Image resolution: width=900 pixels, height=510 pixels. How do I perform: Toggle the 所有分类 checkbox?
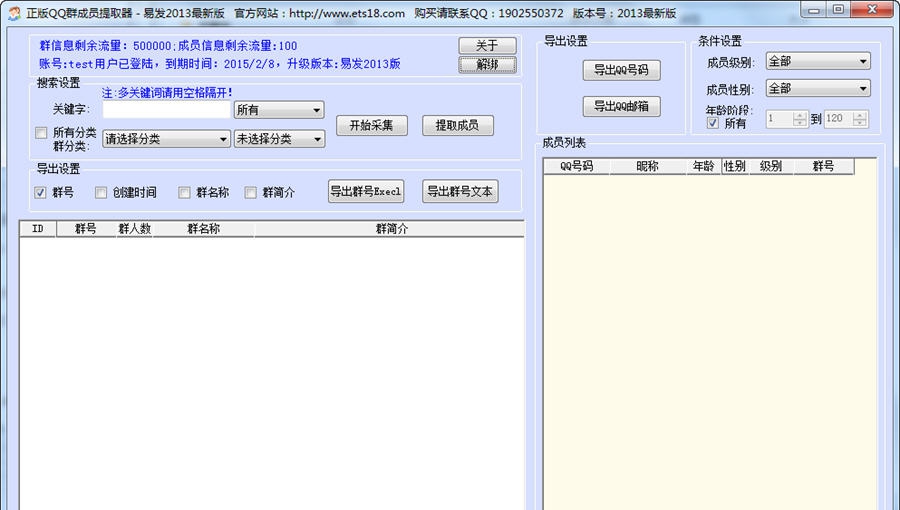(x=41, y=133)
